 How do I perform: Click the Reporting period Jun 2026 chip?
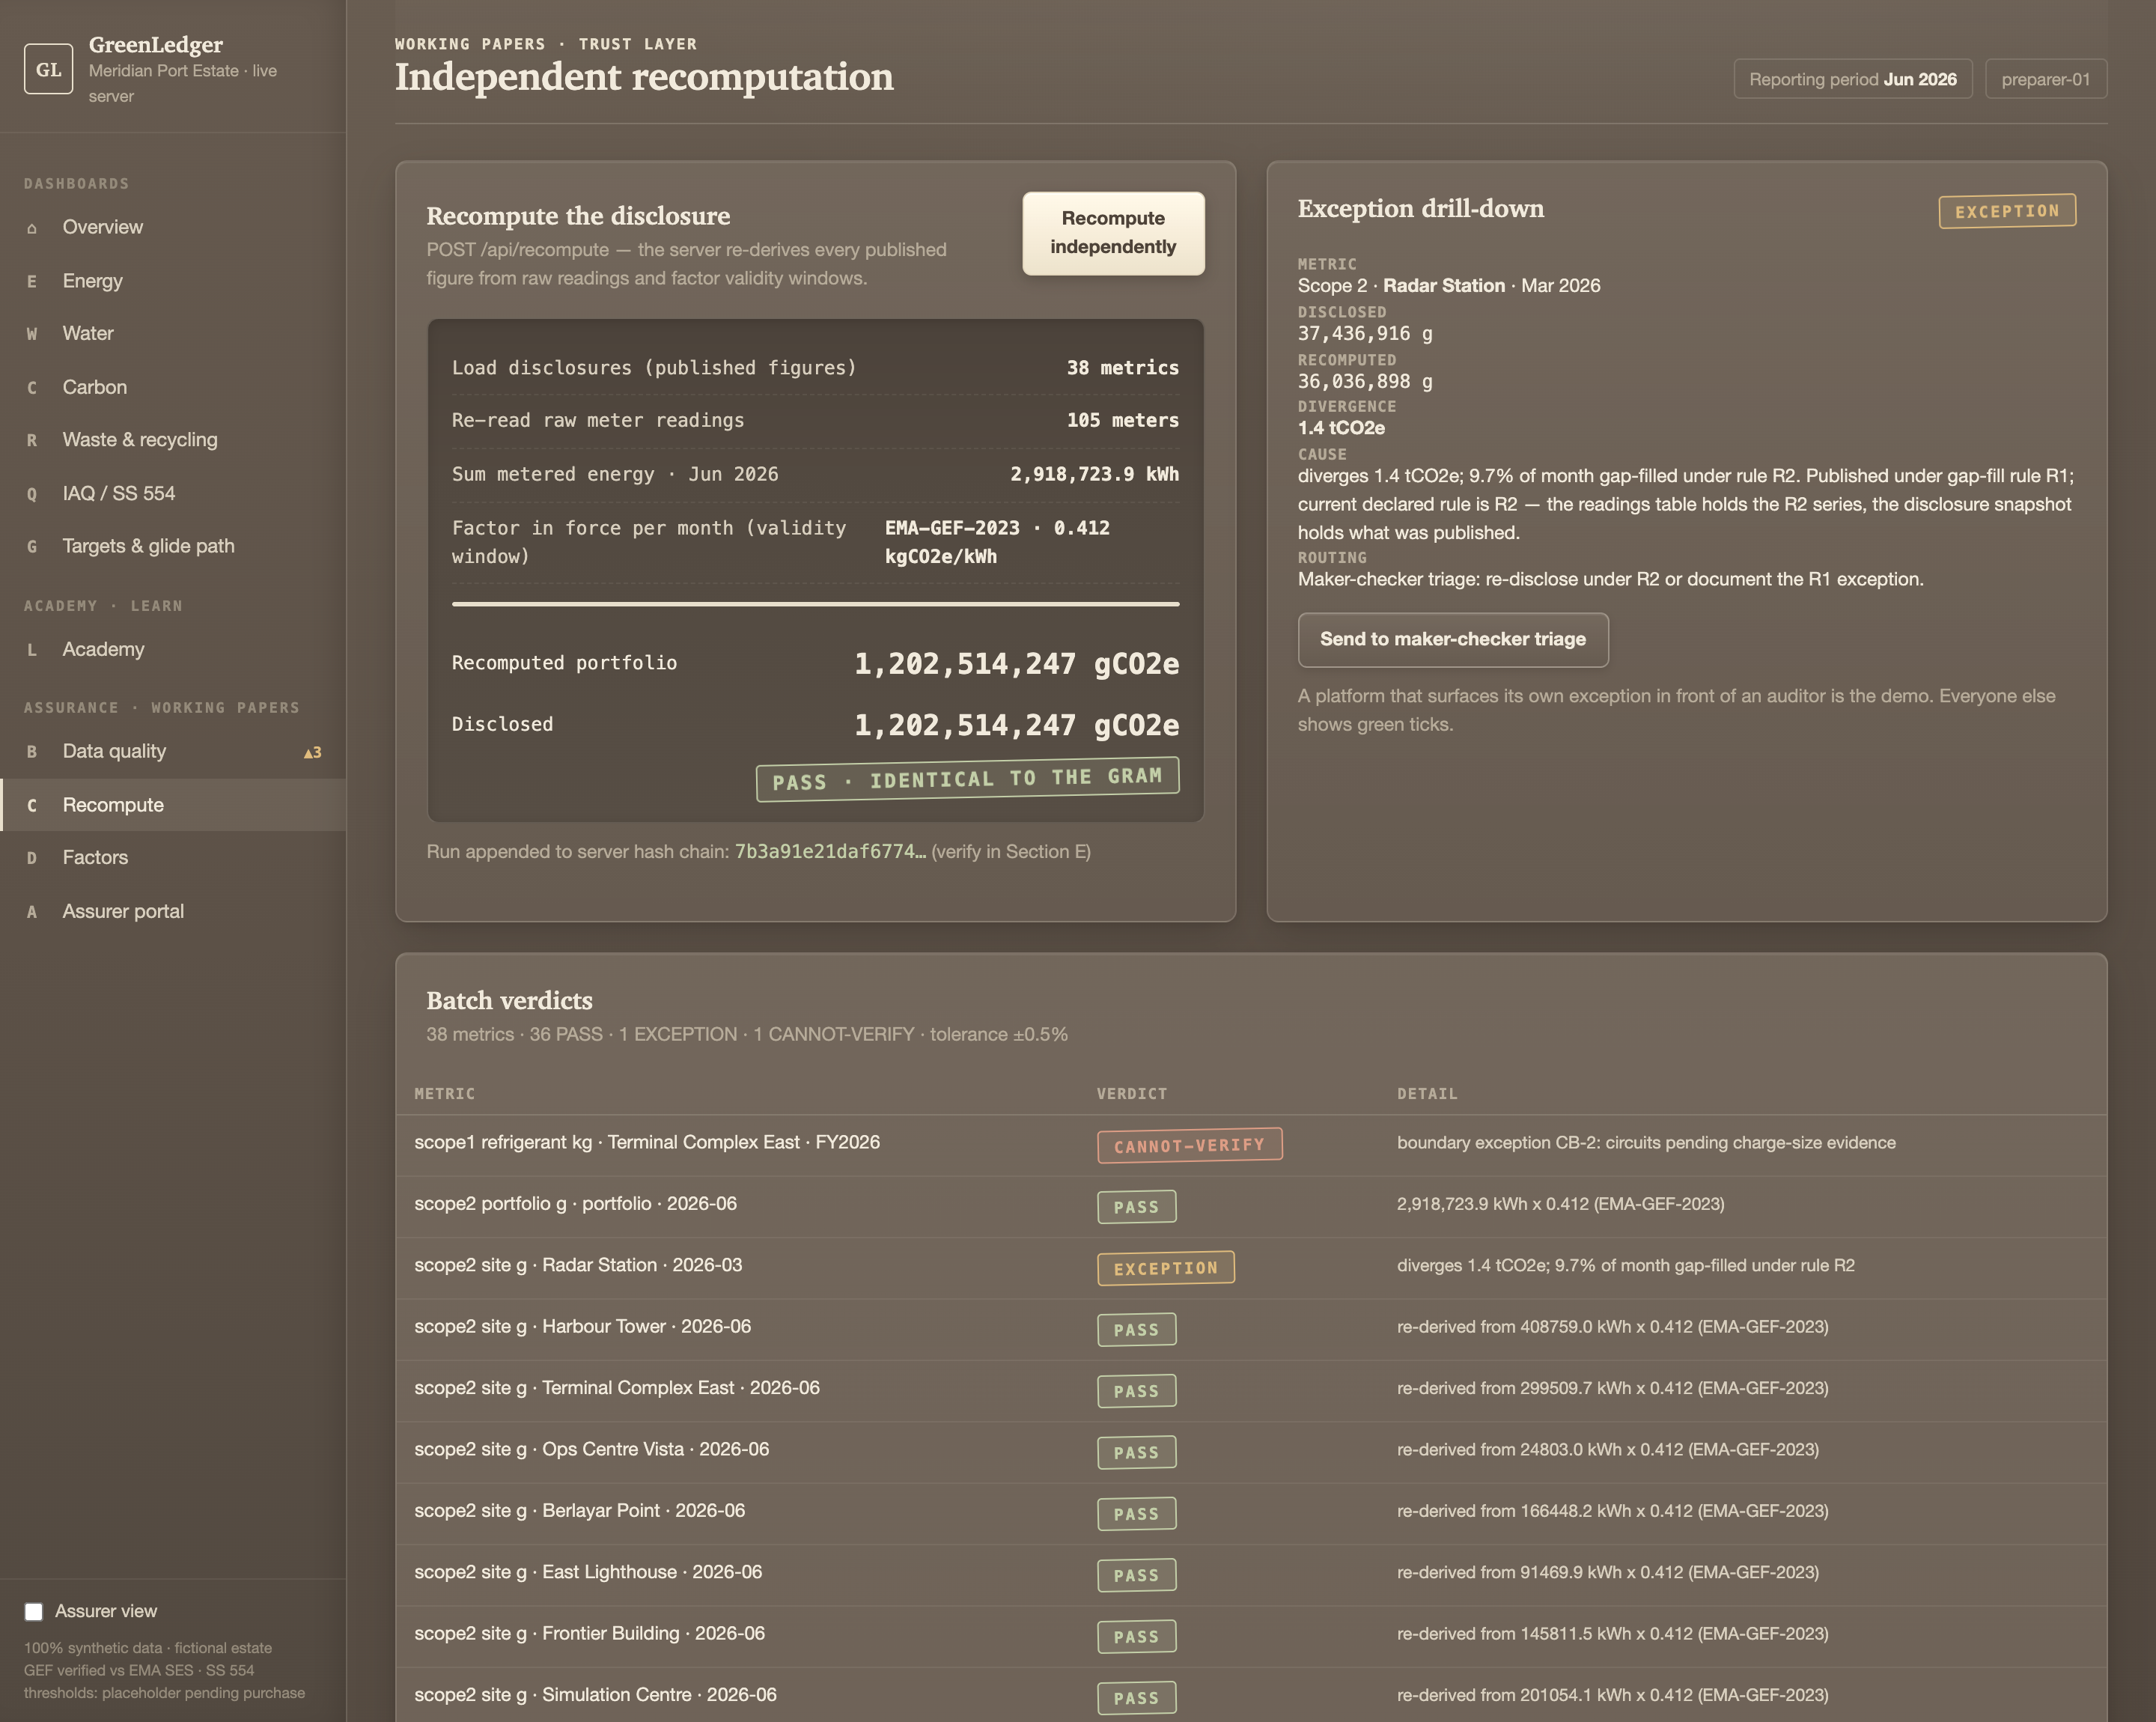tap(1852, 79)
